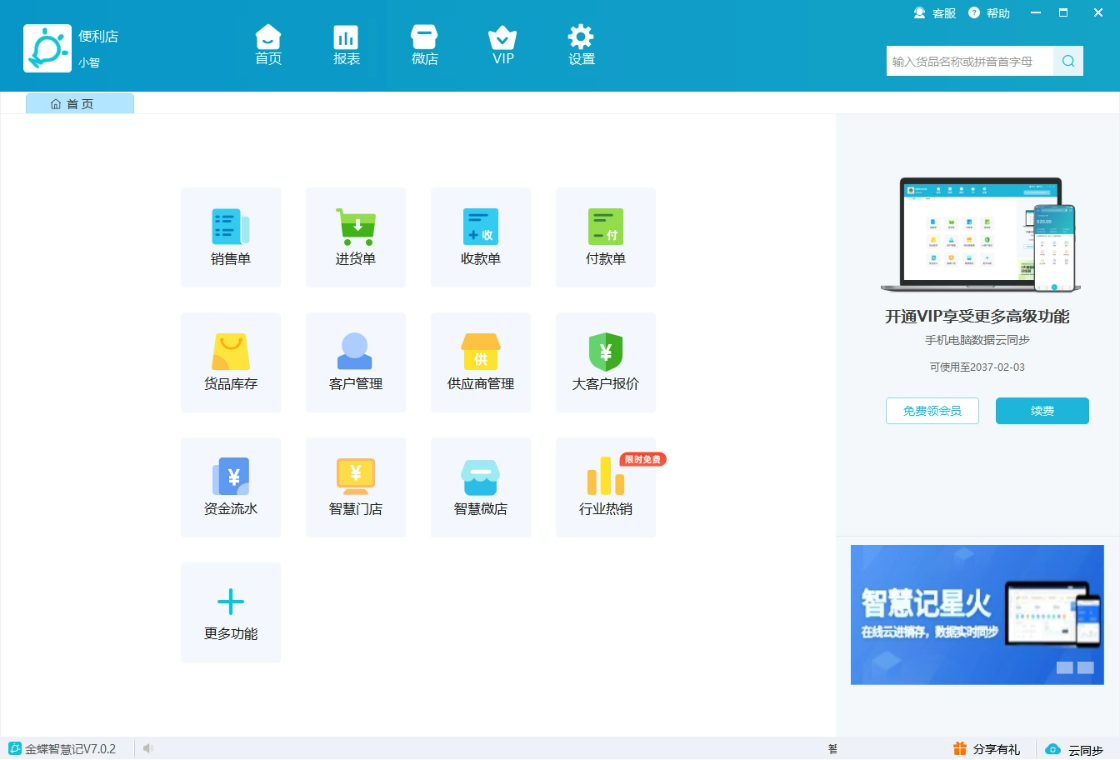Switch to the 首页 tab
1120x760 pixels.
point(80,104)
